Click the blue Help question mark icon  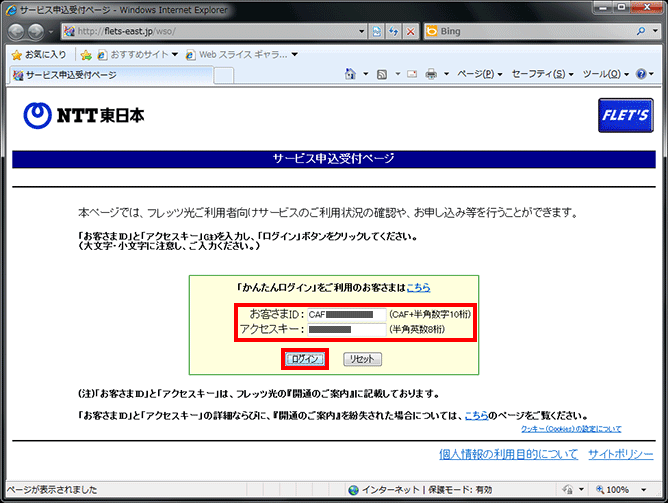[641, 74]
